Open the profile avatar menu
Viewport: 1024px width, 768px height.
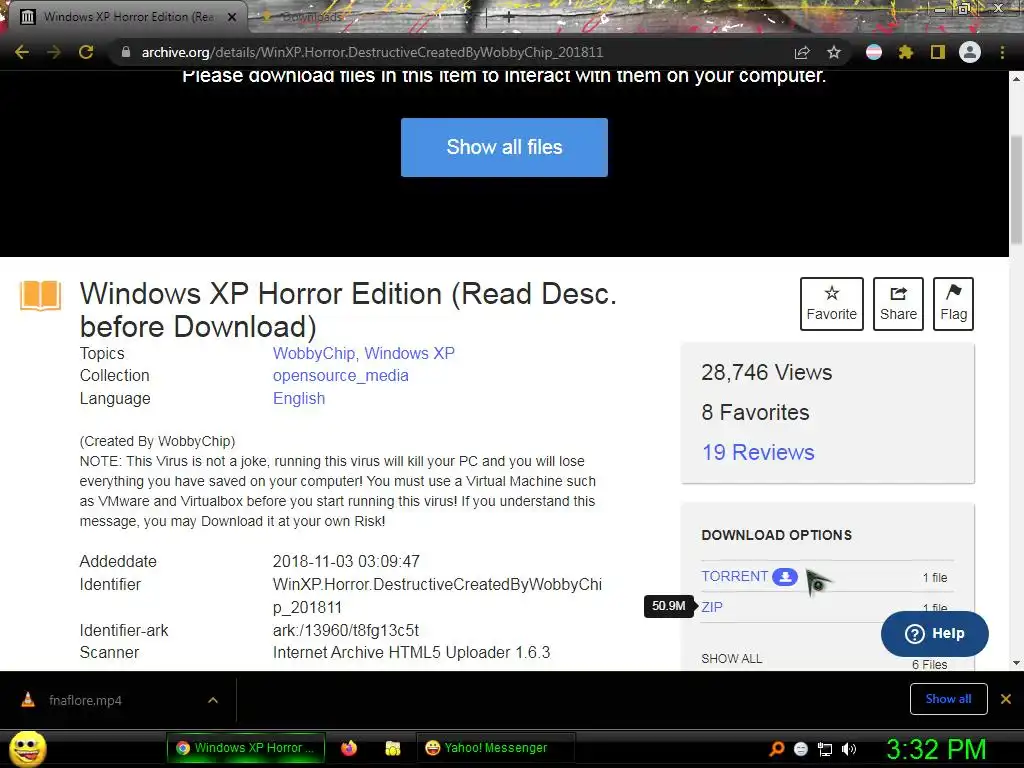970,52
